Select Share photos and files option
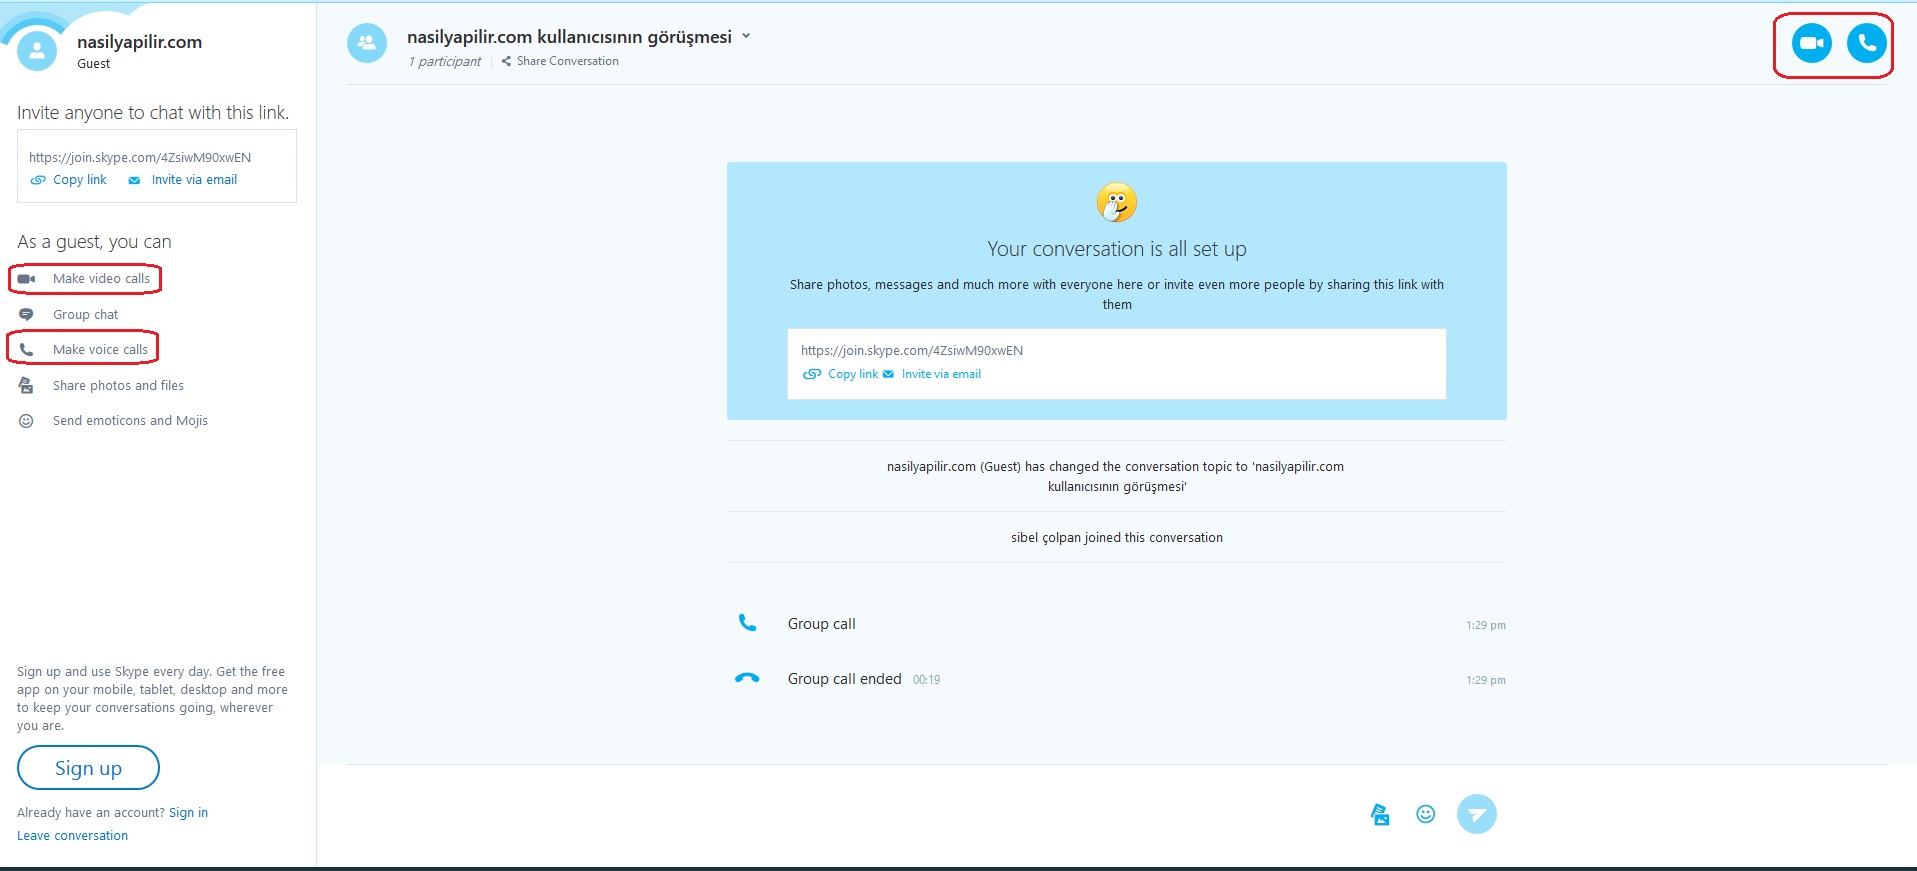The image size is (1917, 871). [118, 386]
